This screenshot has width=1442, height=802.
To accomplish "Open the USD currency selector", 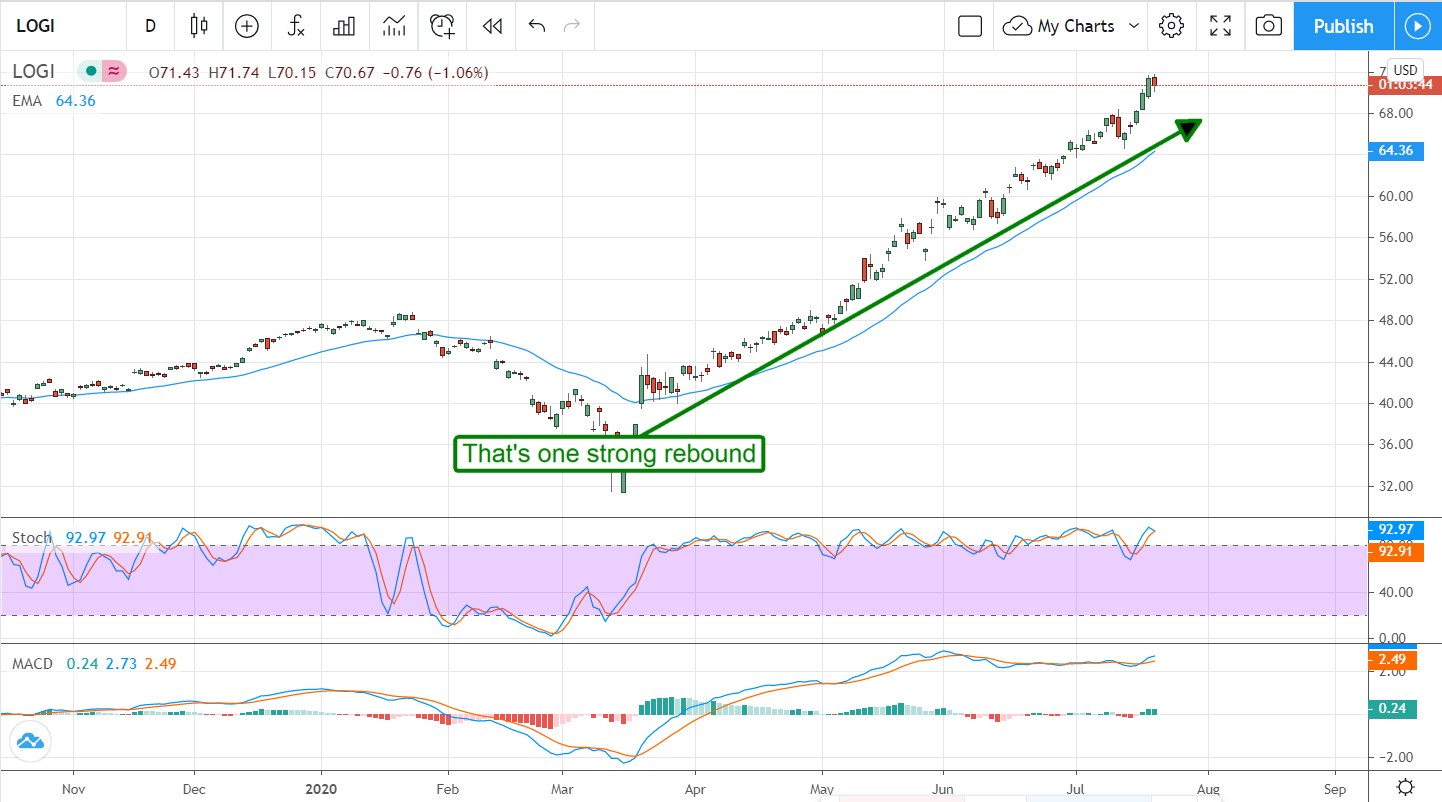I will coord(1406,70).
